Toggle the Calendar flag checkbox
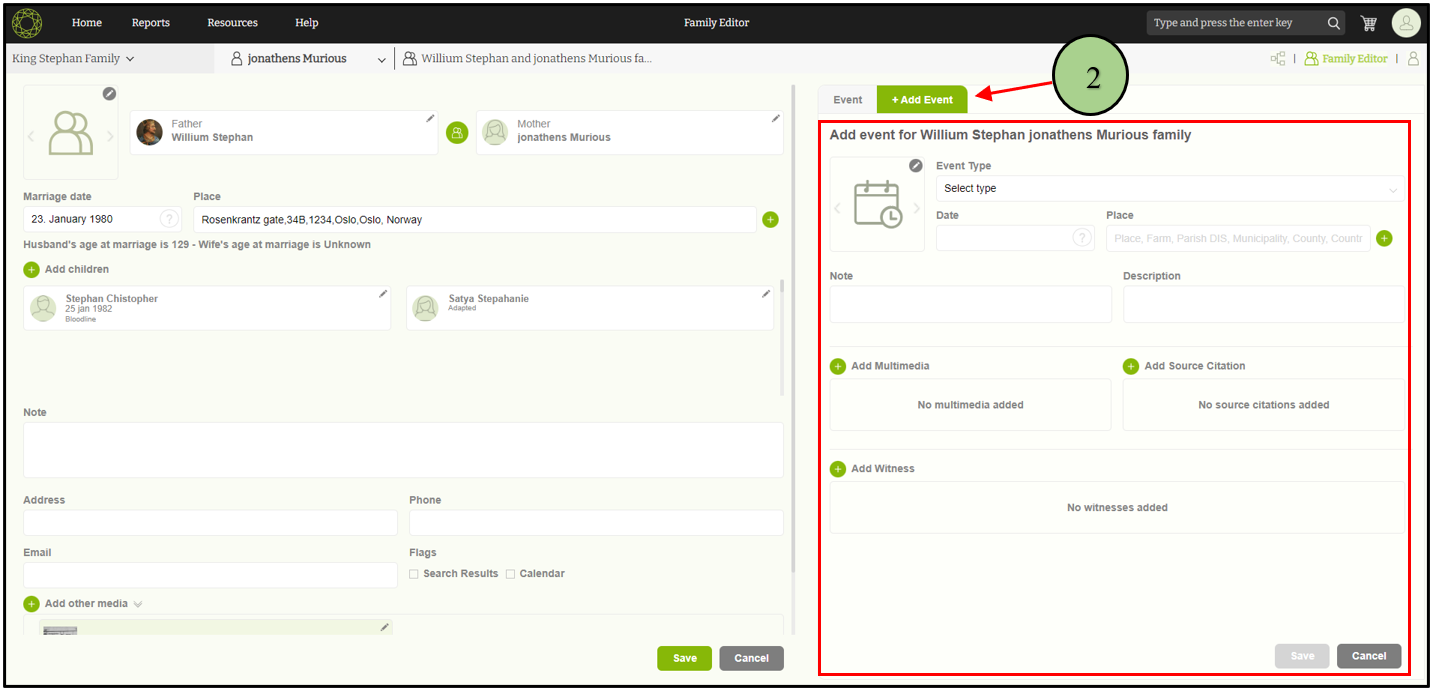Screen dimensions: 1433x692 pyautogui.click(x=510, y=574)
